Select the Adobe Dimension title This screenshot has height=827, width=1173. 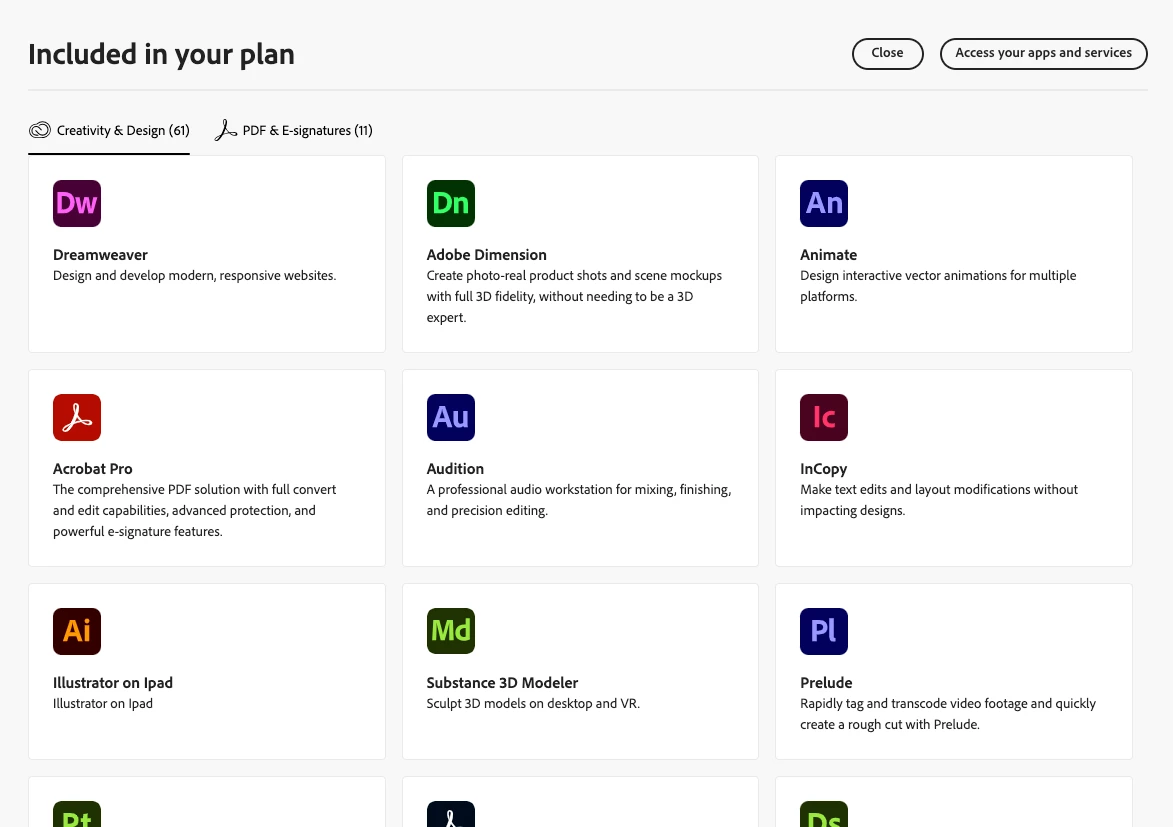click(486, 254)
